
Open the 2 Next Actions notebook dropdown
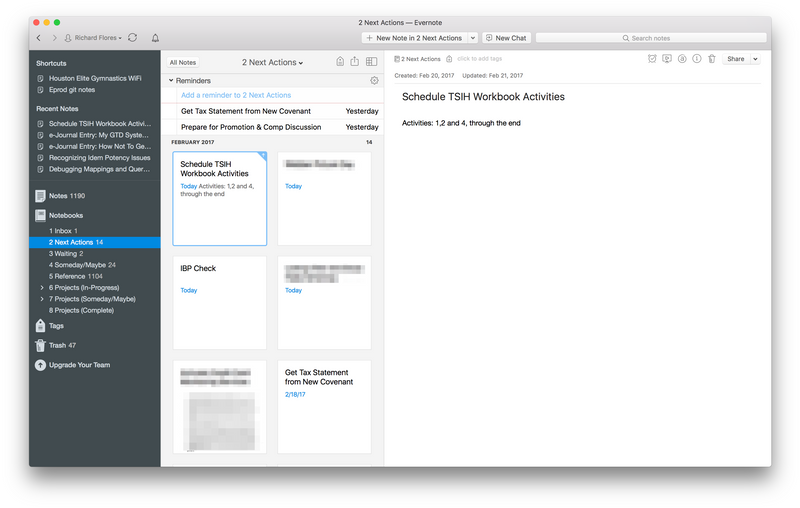(x=272, y=62)
